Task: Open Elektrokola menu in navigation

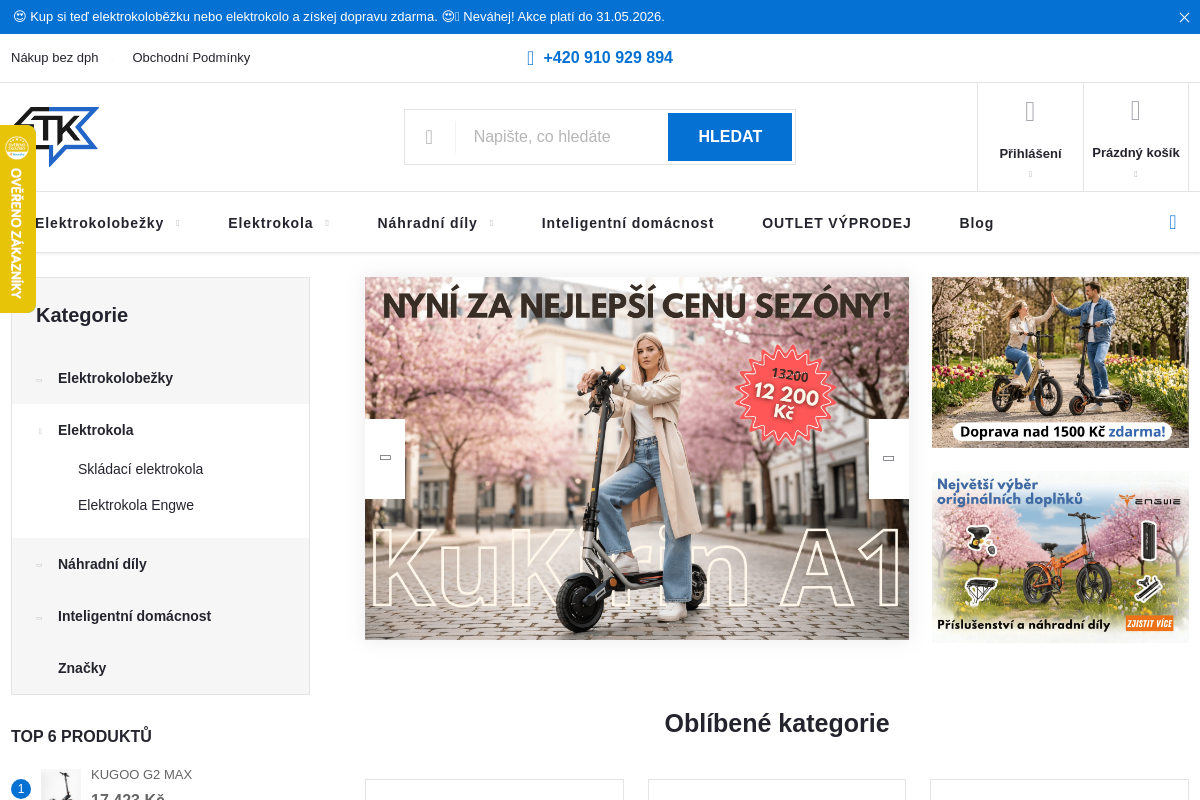Action: pos(270,223)
